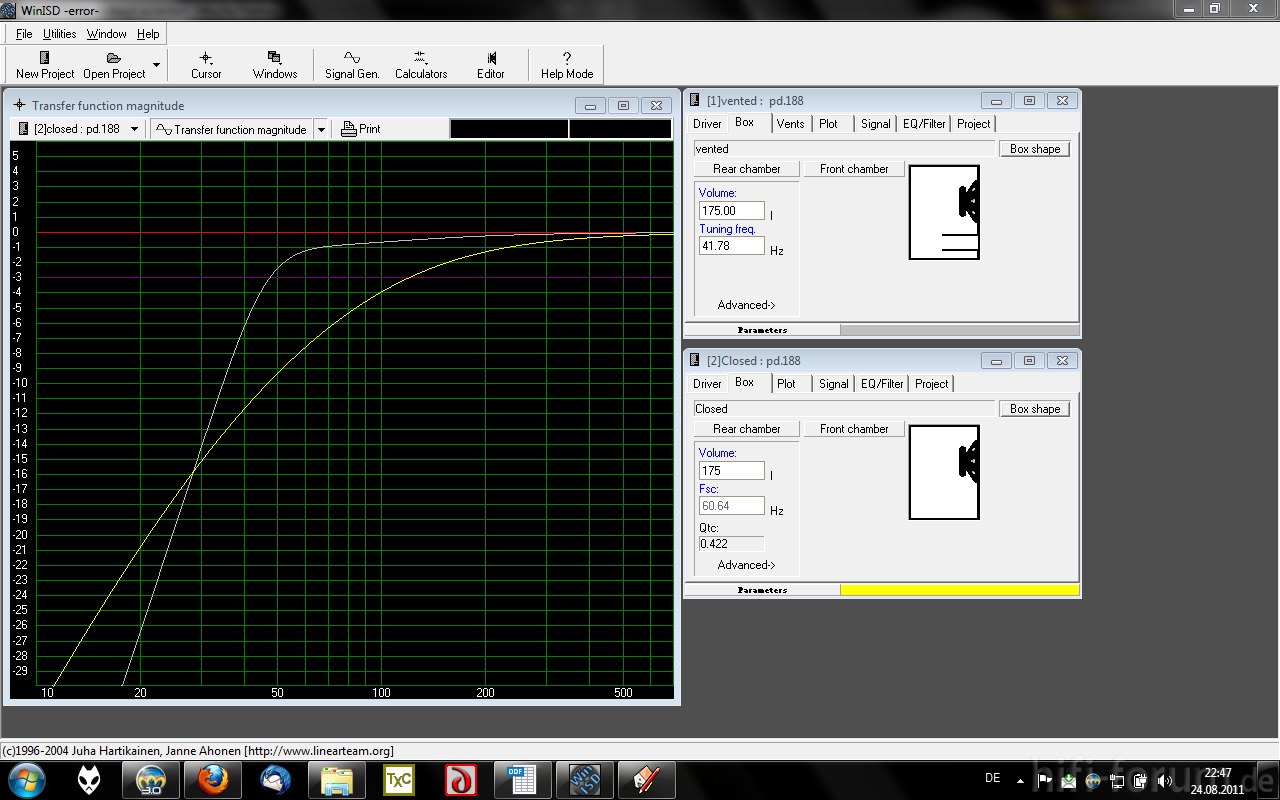Expand the Open Project dropdown arrow
The height and width of the screenshot is (800, 1280).
(156, 65)
